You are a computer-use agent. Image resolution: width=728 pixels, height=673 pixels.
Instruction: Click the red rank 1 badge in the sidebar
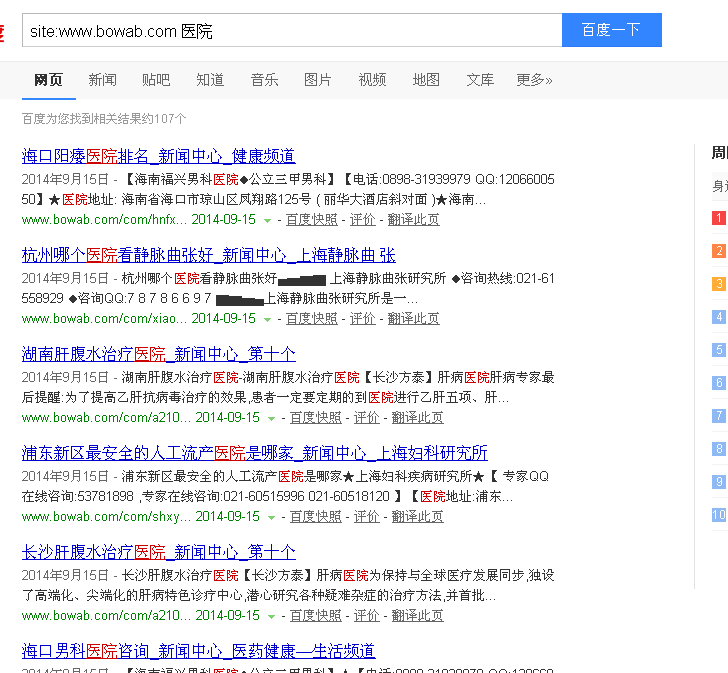click(x=719, y=218)
